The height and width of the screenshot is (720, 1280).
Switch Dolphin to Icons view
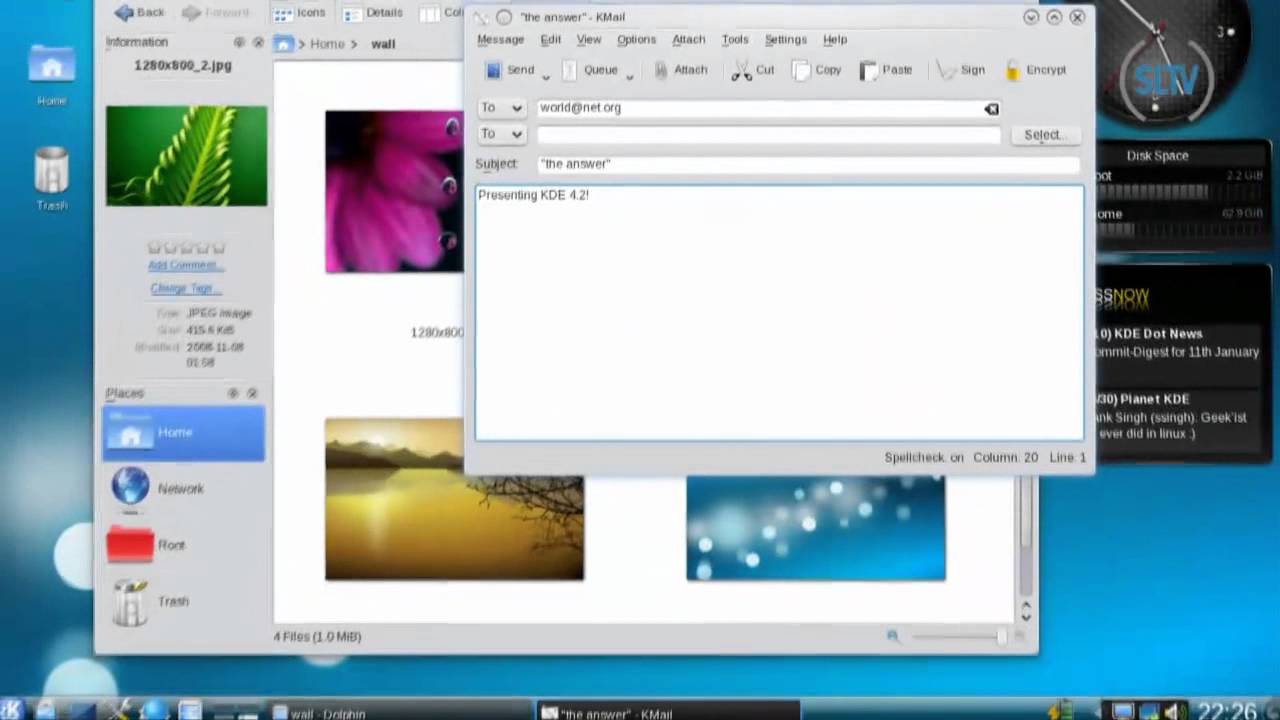click(x=300, y=13)
